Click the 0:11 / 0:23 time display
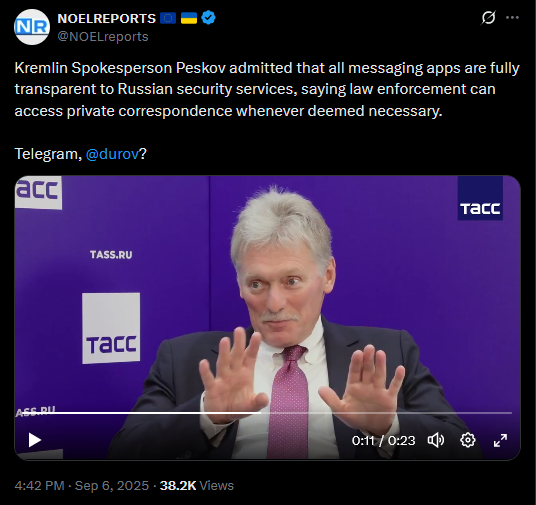Screen dimensions: 536x505 [x=383, y=440]
